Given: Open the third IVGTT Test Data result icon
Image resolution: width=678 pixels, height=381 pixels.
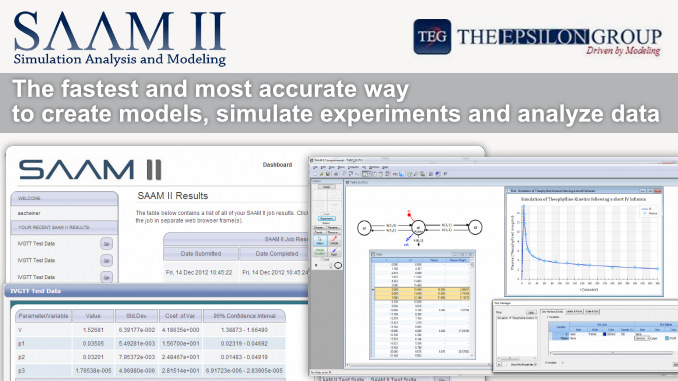Looking at the screenshot, I should [106, 277].
